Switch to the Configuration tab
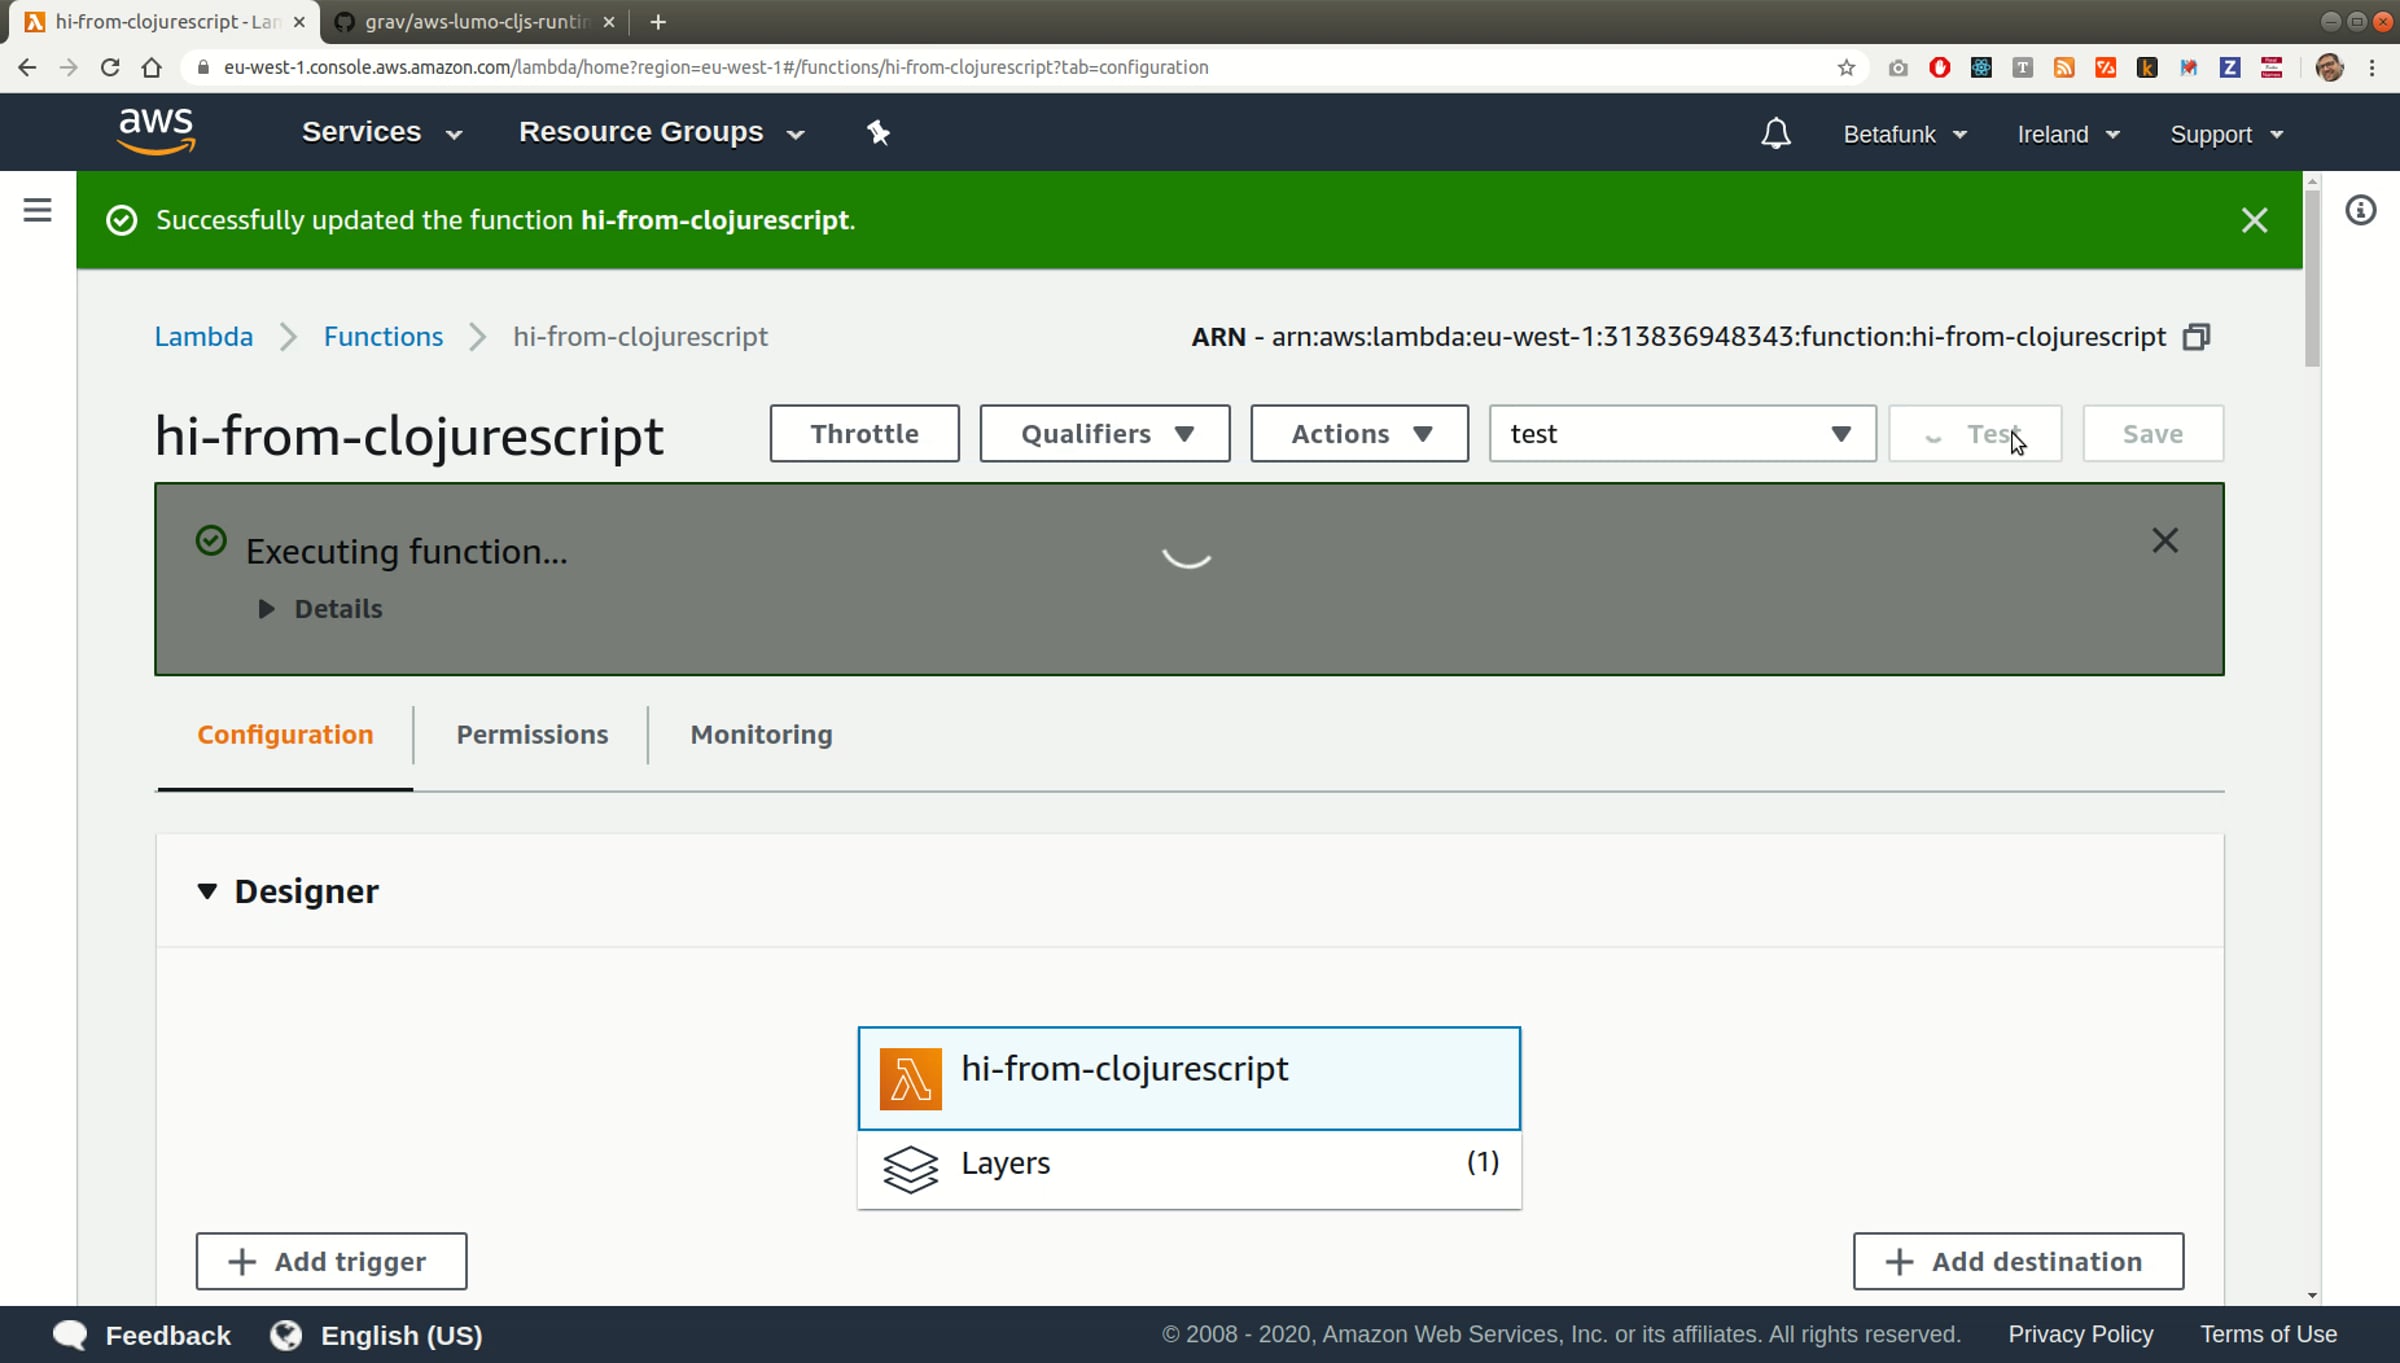This screenshot has height=1363, width=2400. pyautogui.click(x=285, y=735)
